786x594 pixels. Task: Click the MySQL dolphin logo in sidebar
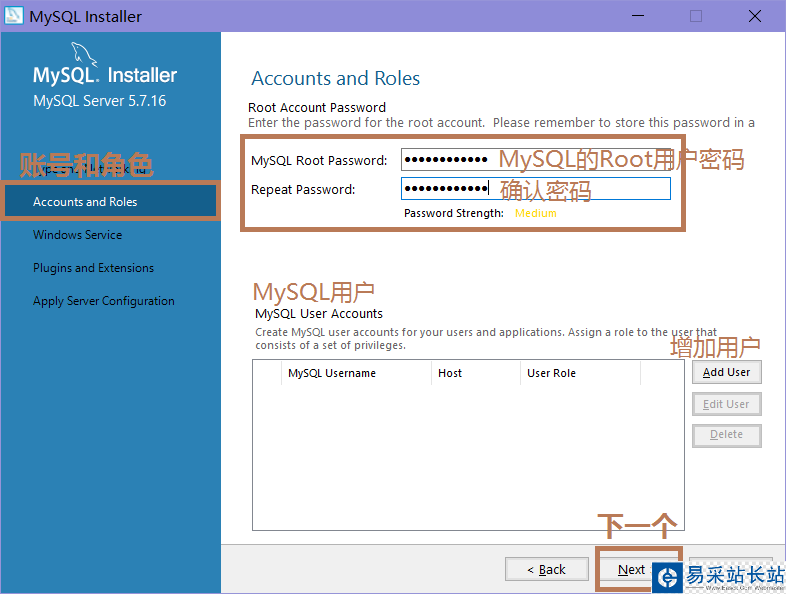pyautogui.click(x=84, y=54)
